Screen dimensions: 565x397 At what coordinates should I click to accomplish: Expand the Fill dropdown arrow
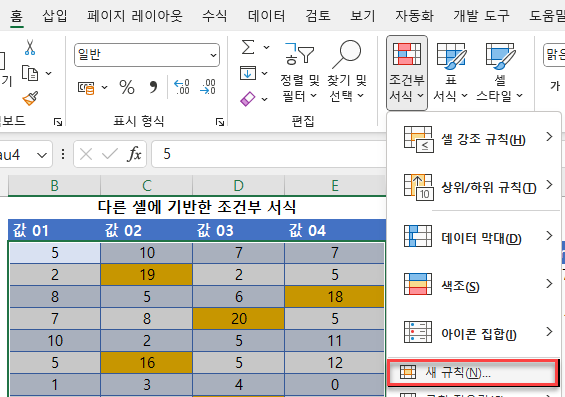[264, 73]
